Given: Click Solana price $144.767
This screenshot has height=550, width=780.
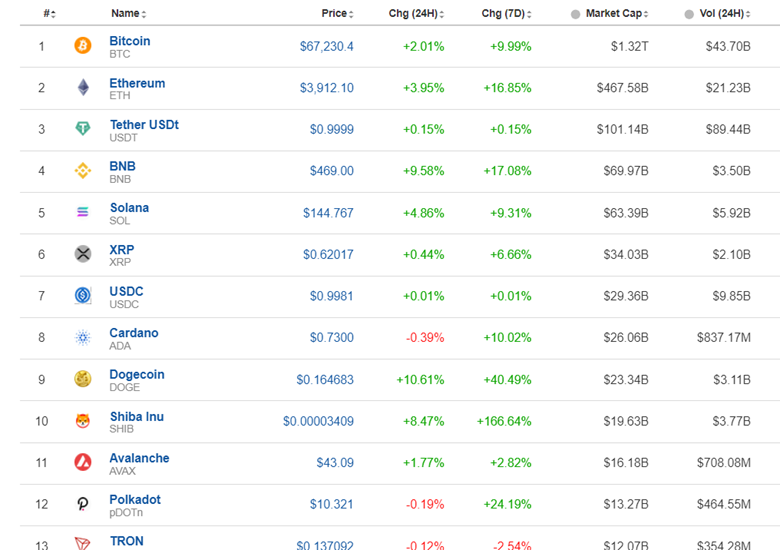Looking at the screenshot, I should (x=328, y=213).
